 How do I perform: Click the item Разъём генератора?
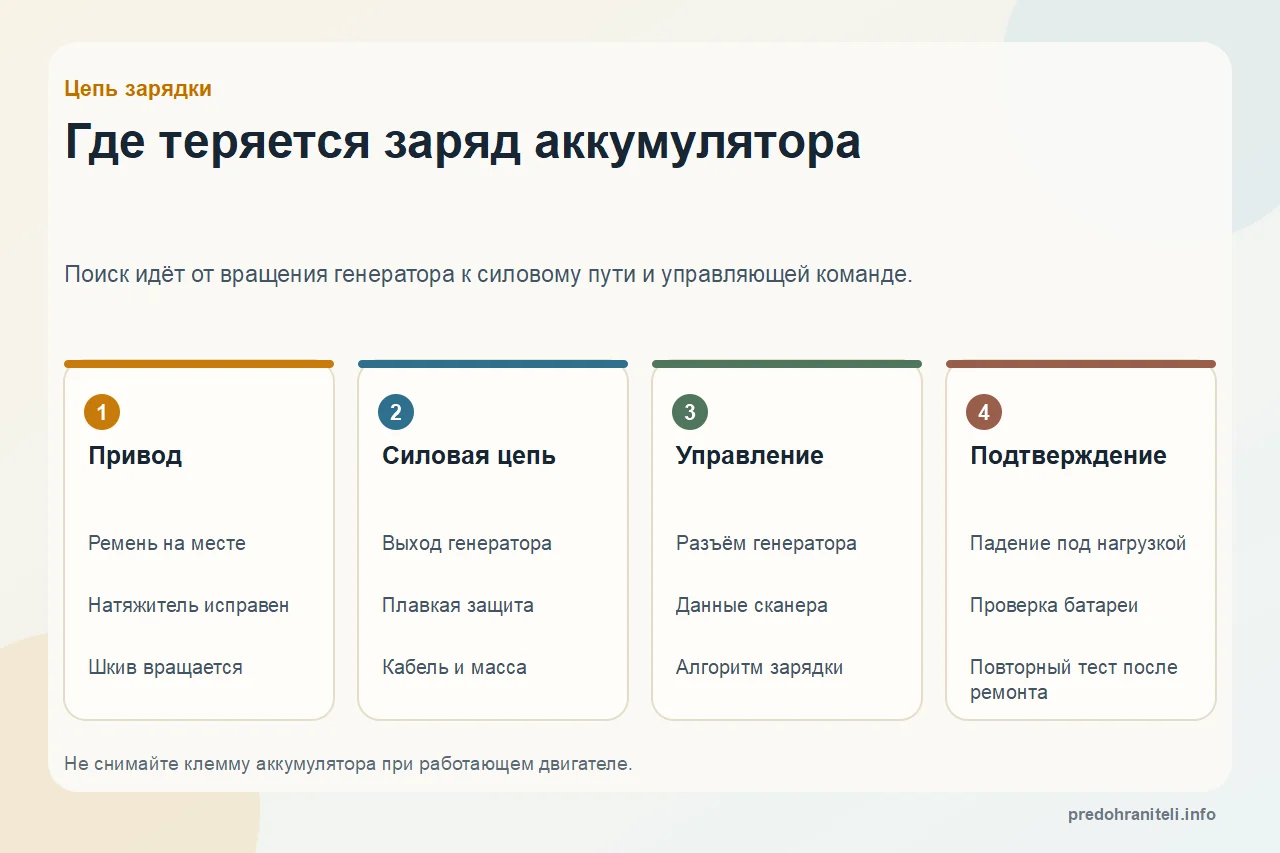click(x=766, y=543)
